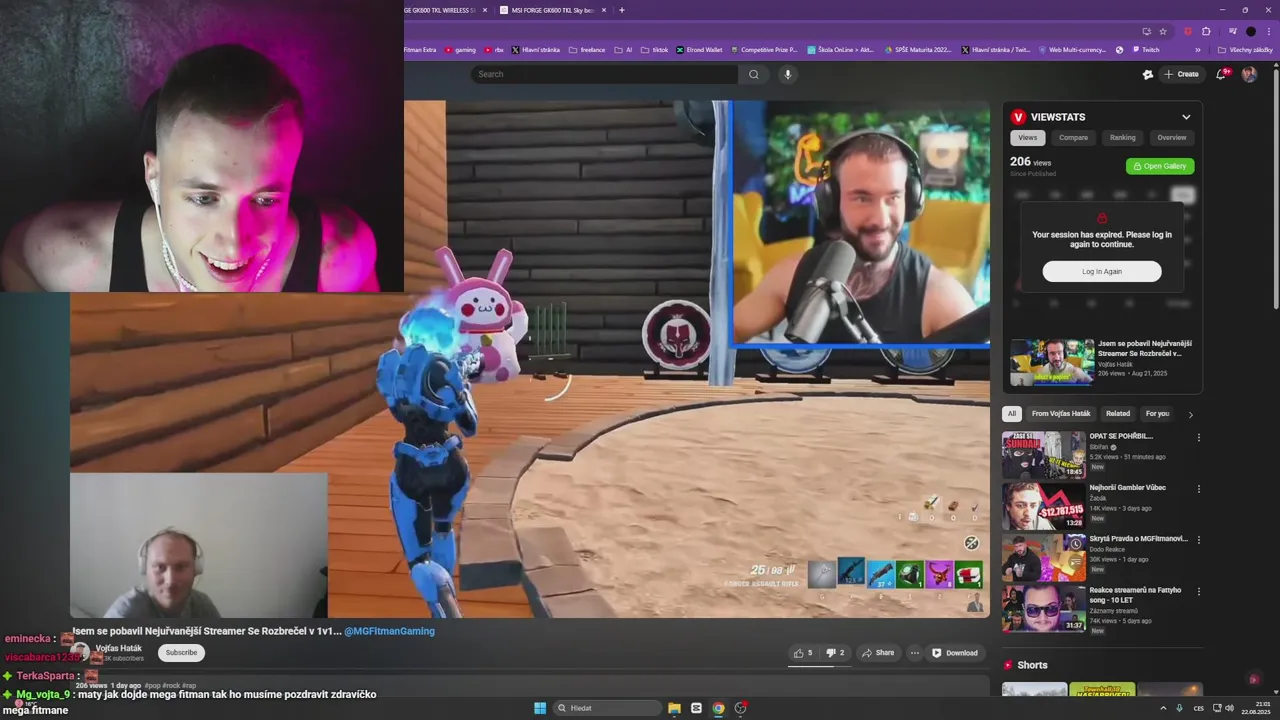Select the Compare tab in ViewStats
This screenshot has width=1280, height=720.
click(1073, 137)
